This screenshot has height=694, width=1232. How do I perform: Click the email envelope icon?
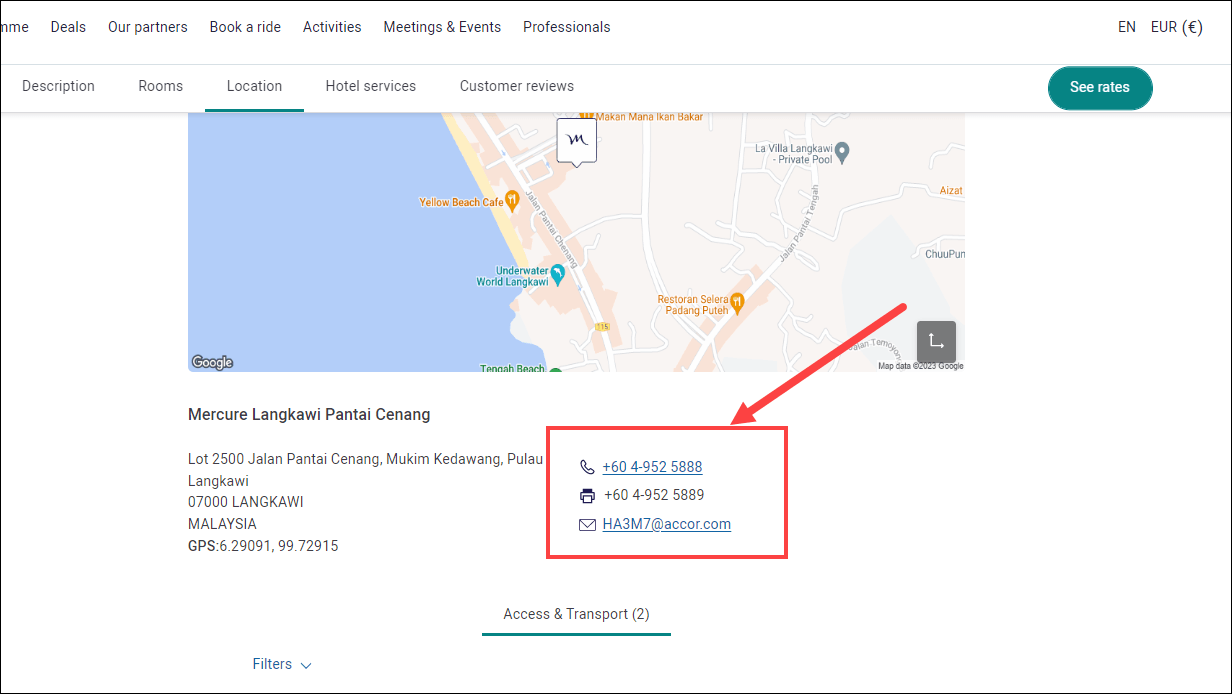pos(587,524)
